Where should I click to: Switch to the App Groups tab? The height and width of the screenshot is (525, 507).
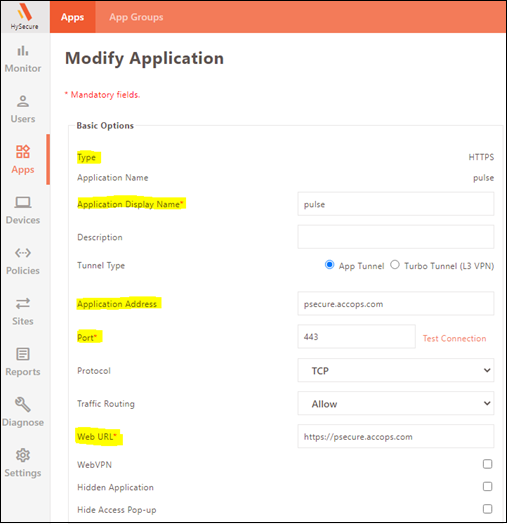pyautogui.click(x=136, y=17)
